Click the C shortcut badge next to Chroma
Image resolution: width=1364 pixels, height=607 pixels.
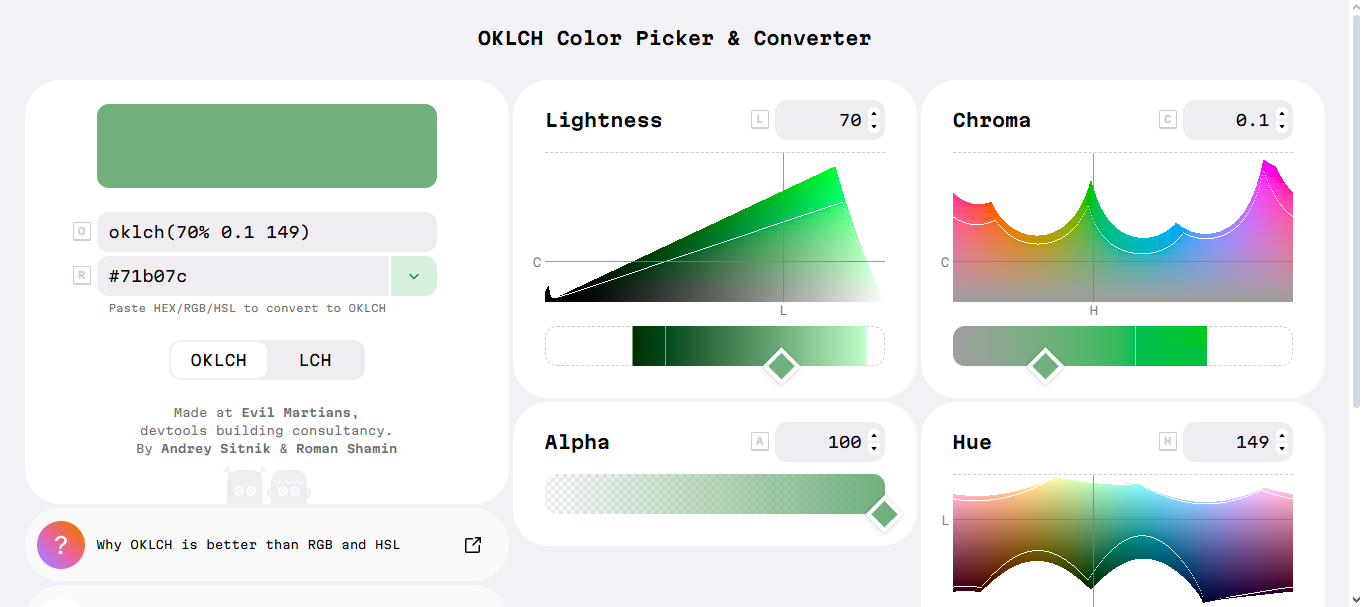pyautogui.click(x=1168, y=120)
